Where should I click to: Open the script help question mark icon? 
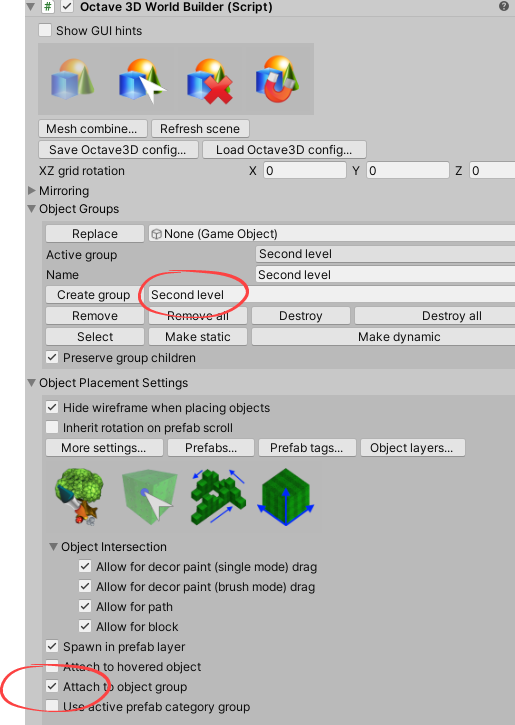coord(504,6)
